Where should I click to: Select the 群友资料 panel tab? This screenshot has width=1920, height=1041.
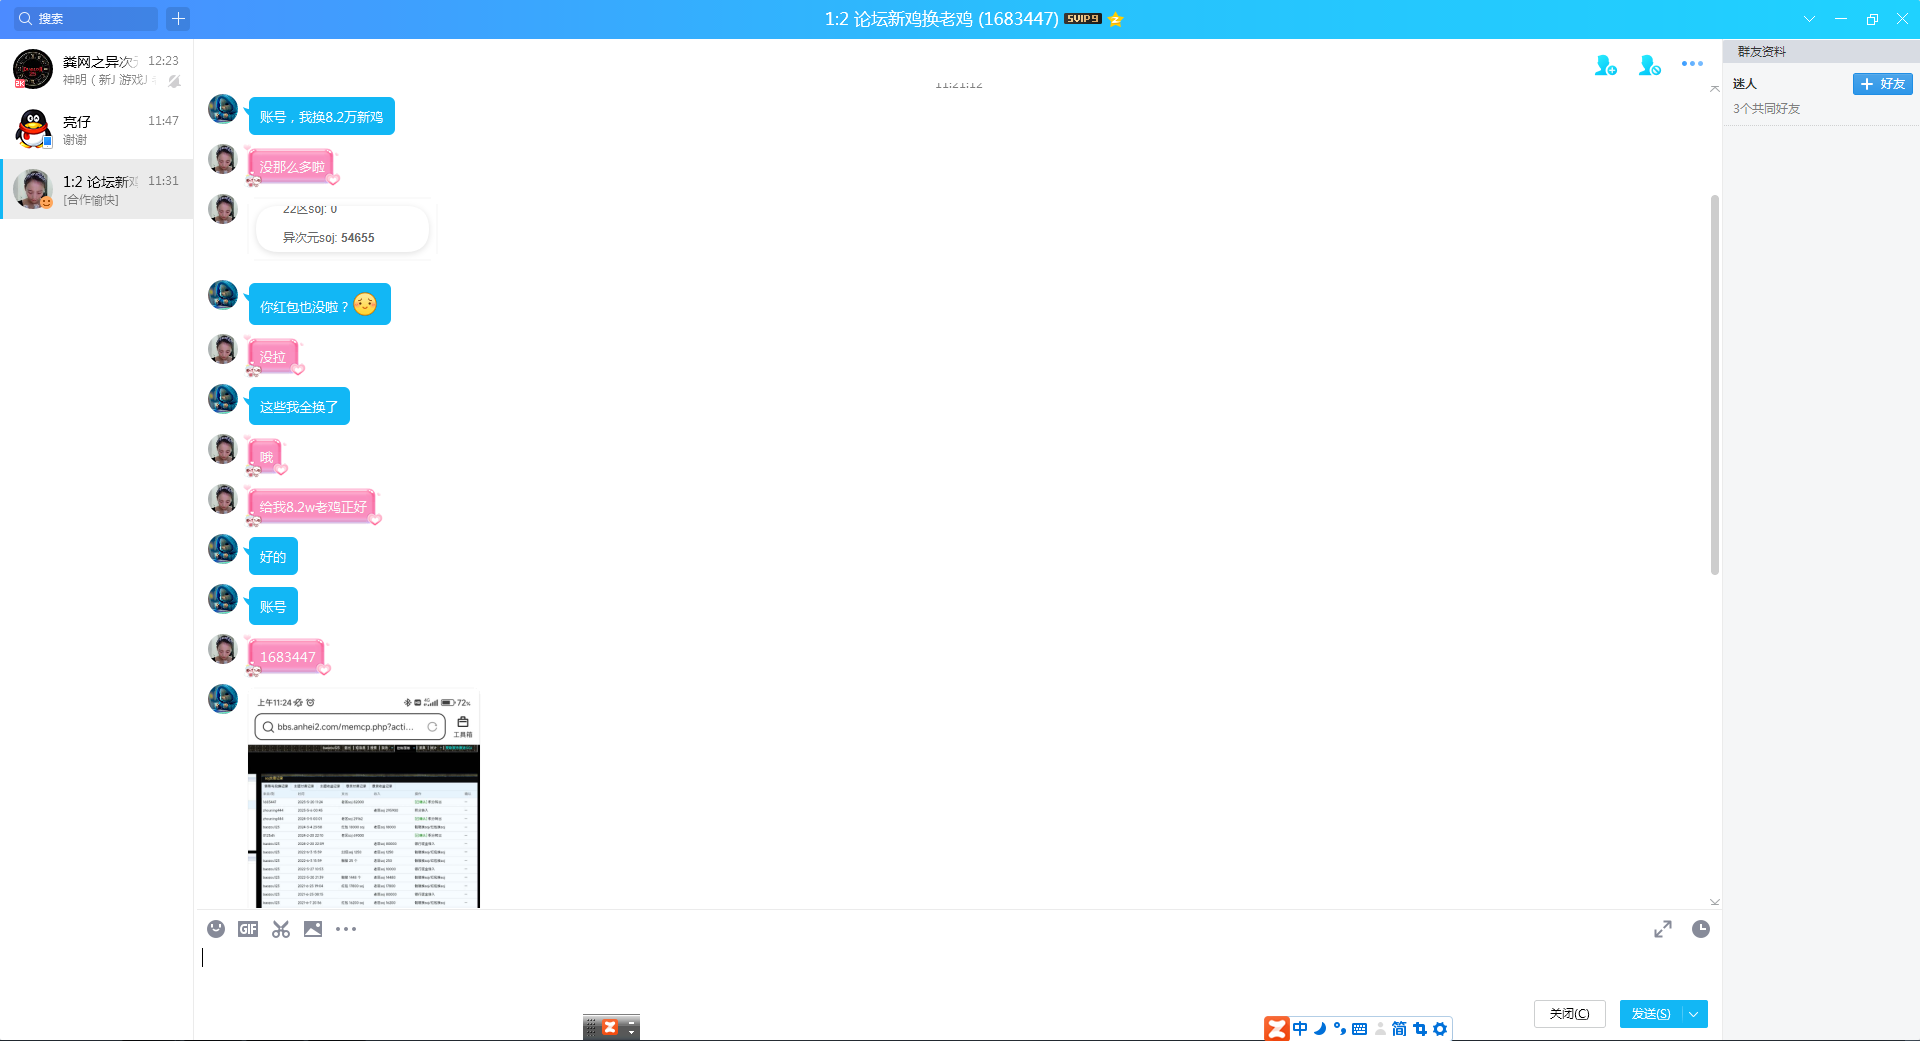click(1761, 52)
